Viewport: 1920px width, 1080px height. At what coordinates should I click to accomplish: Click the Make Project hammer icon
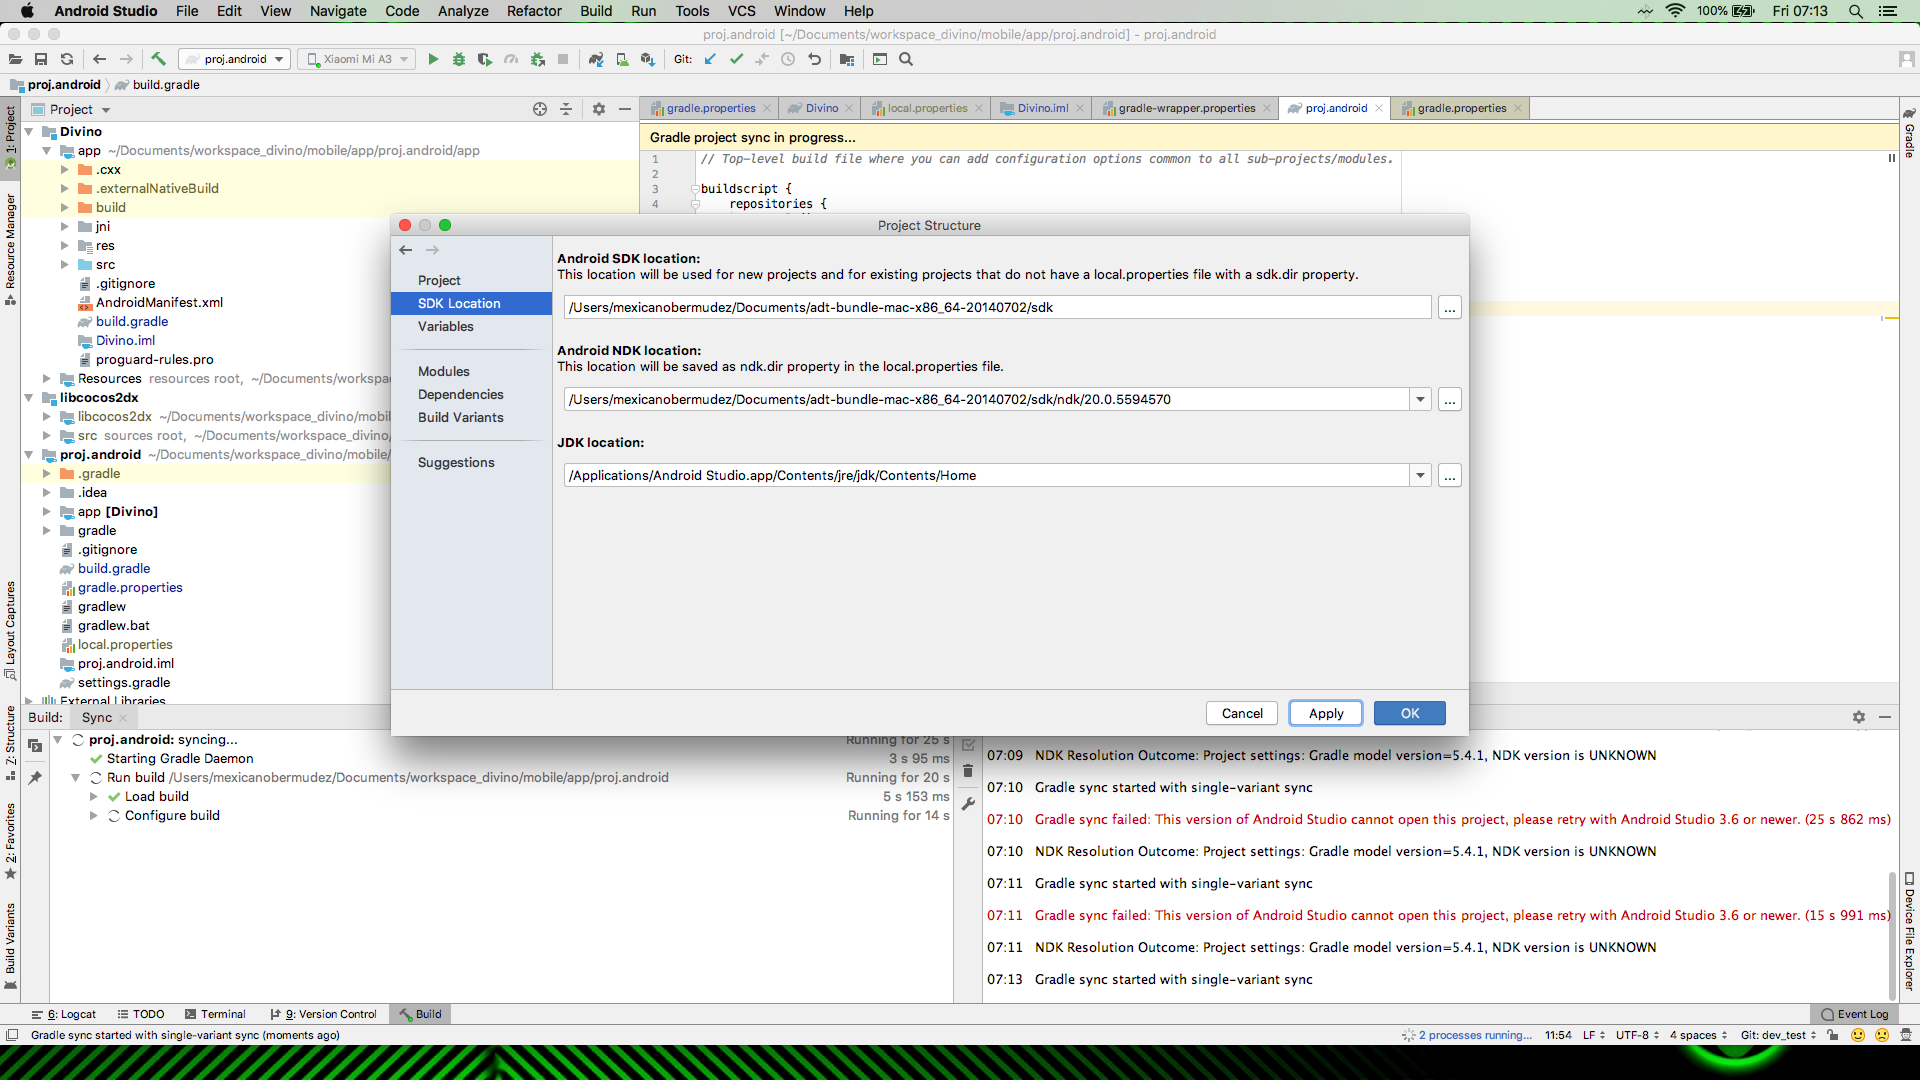[158, 59]
